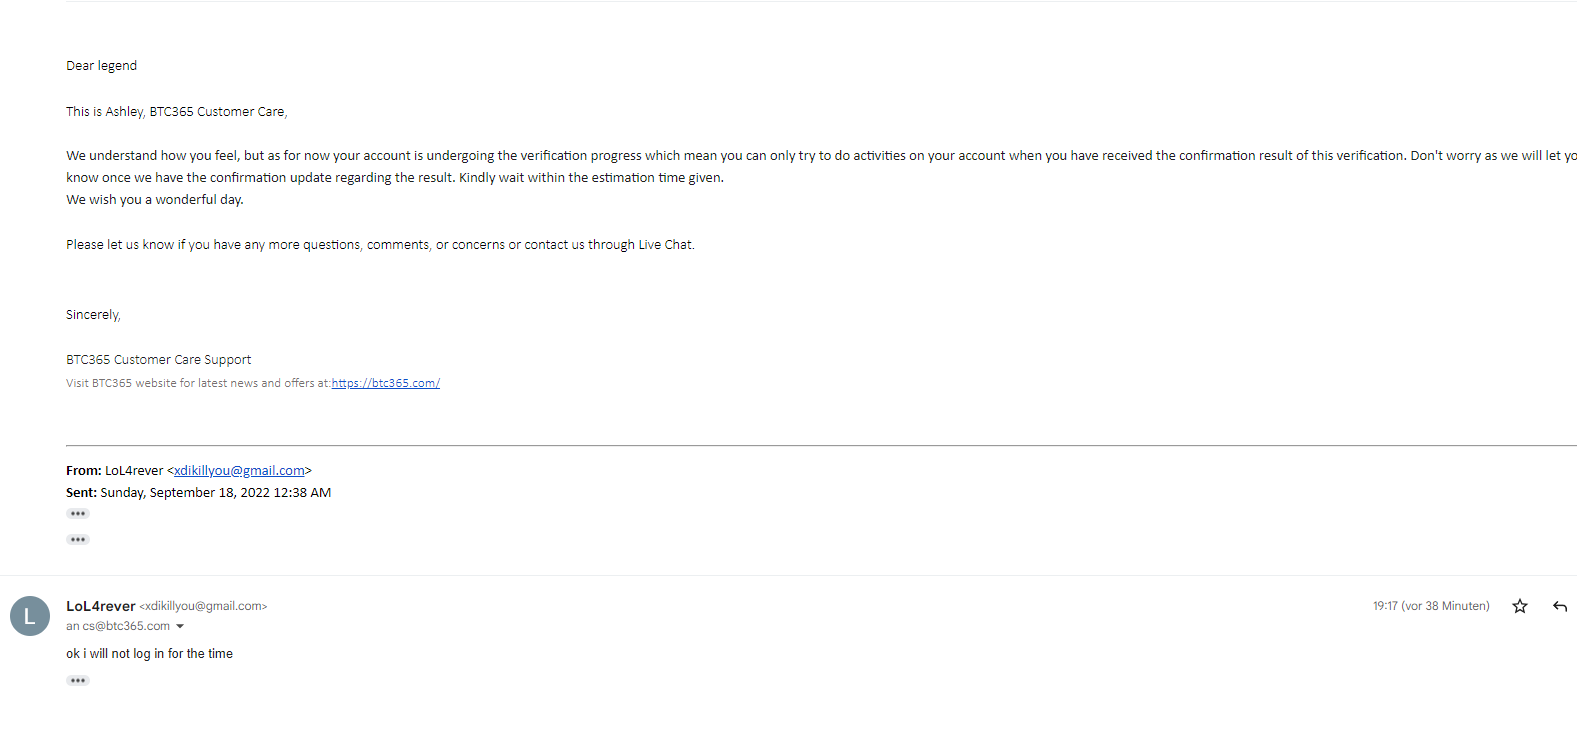Screen dimensions: 1577x730
Task: Click the bold sender name LoL4rever
Action: point(100,606)
